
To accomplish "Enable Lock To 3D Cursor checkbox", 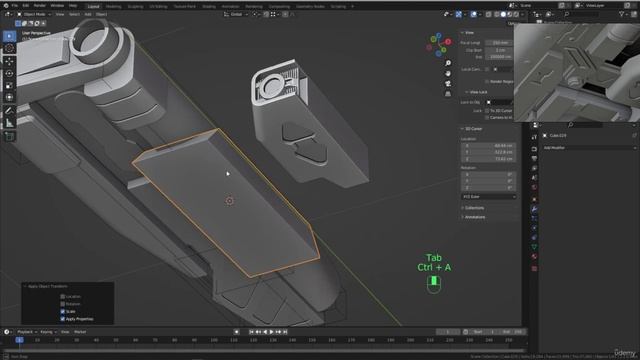I will tap(487, 111).
